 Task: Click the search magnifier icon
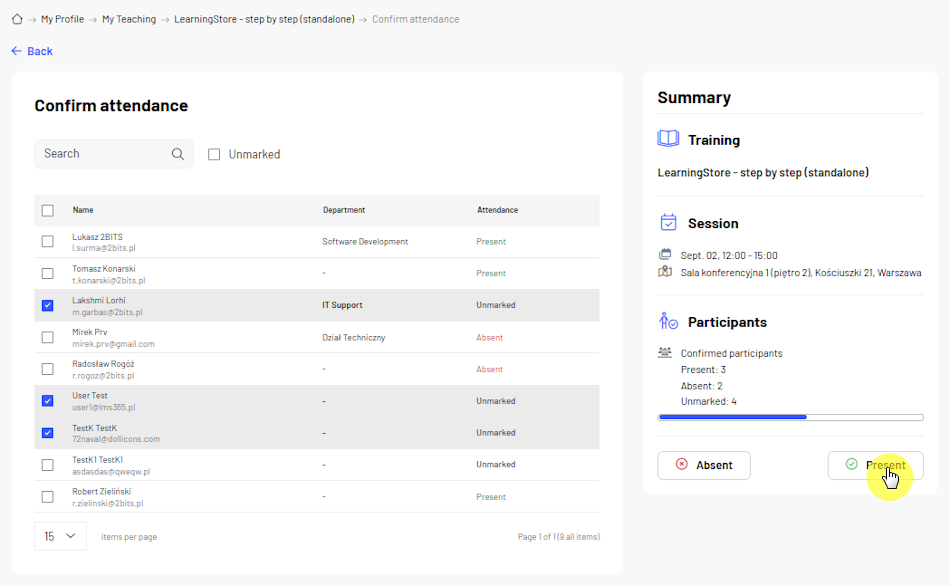(x=178, y=154)
